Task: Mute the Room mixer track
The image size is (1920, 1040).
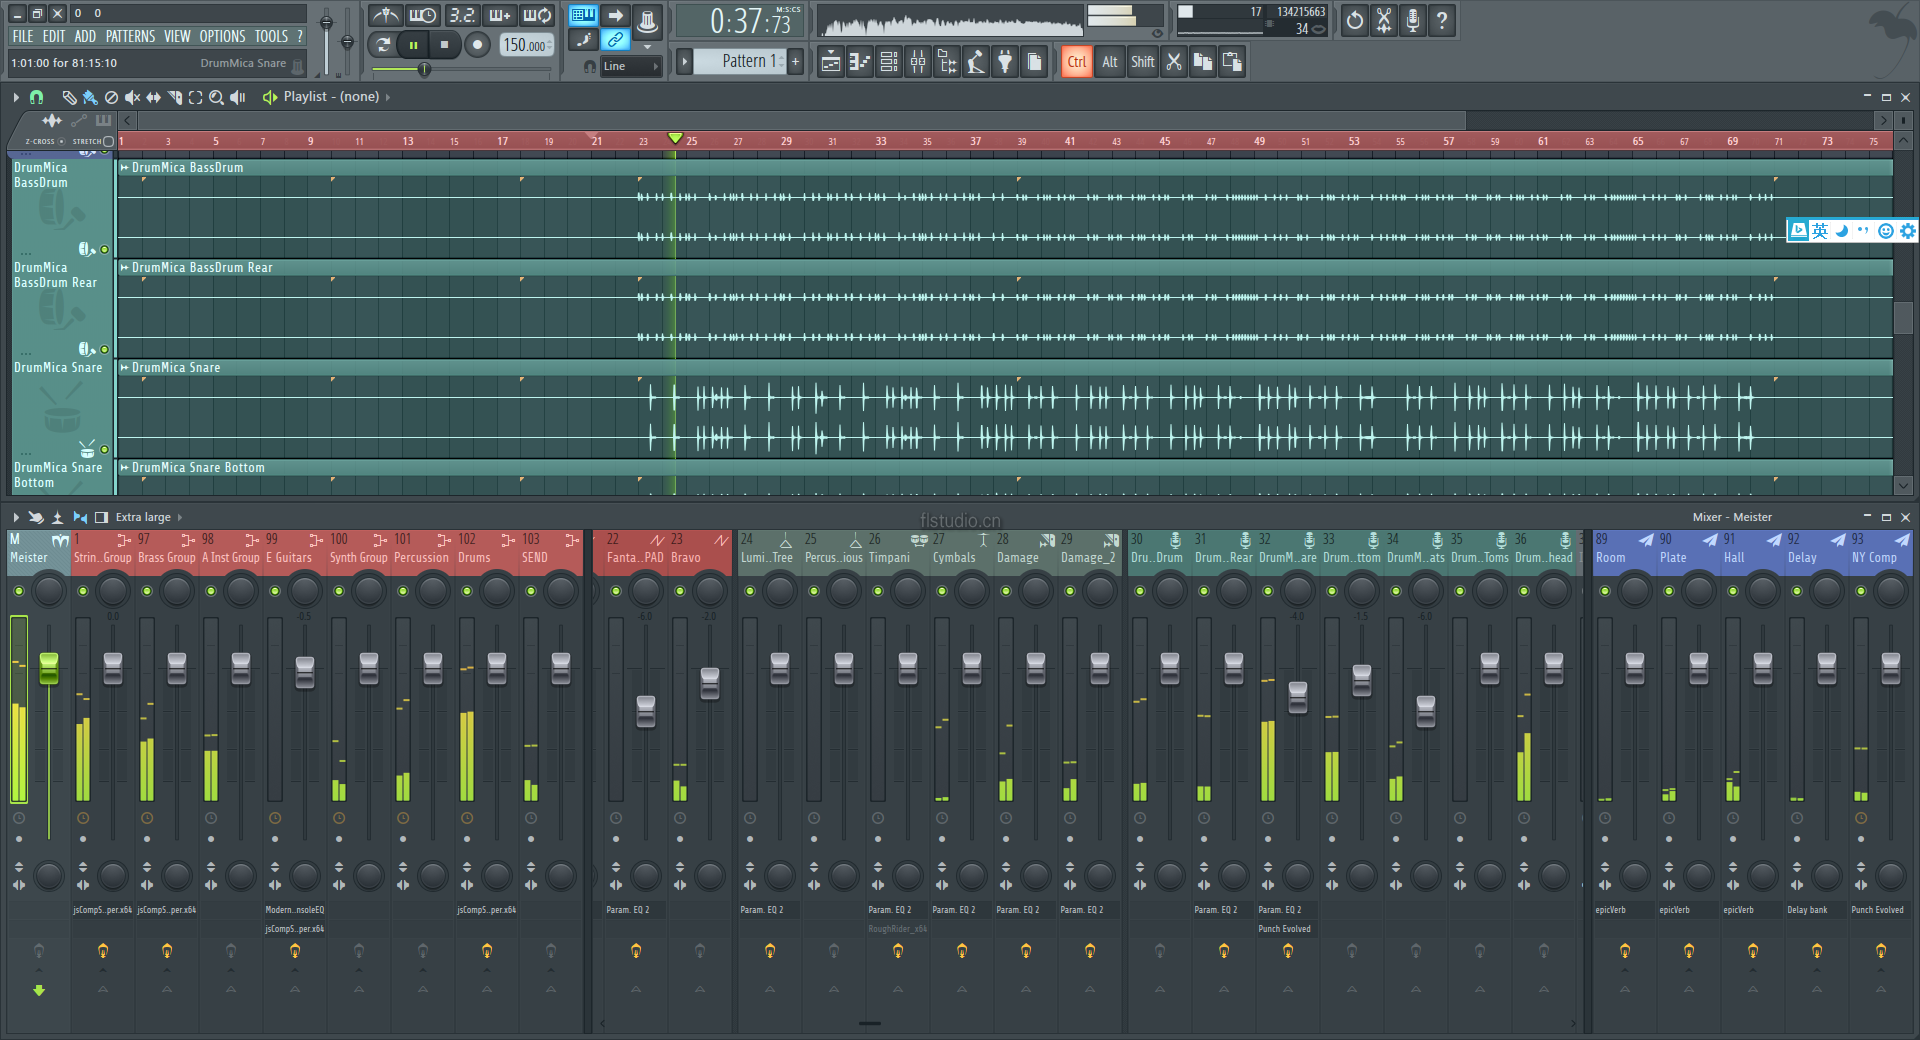Action: pos(1604,591)
